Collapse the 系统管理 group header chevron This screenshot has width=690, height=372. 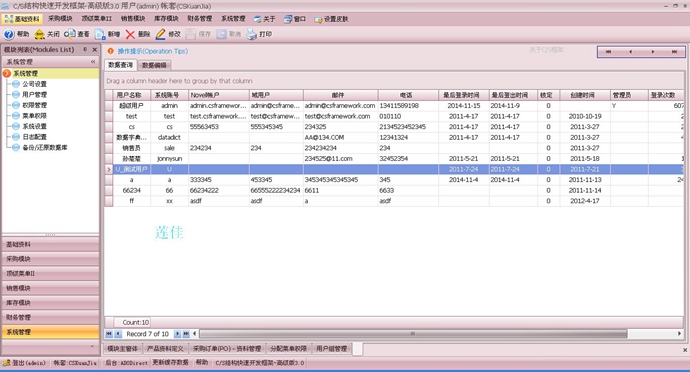click(93, 62)
